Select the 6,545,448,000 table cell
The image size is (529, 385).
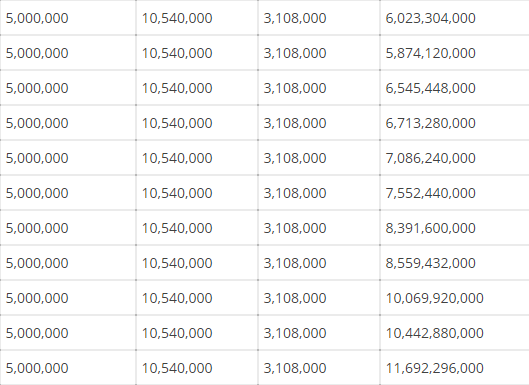coord(454,88)
